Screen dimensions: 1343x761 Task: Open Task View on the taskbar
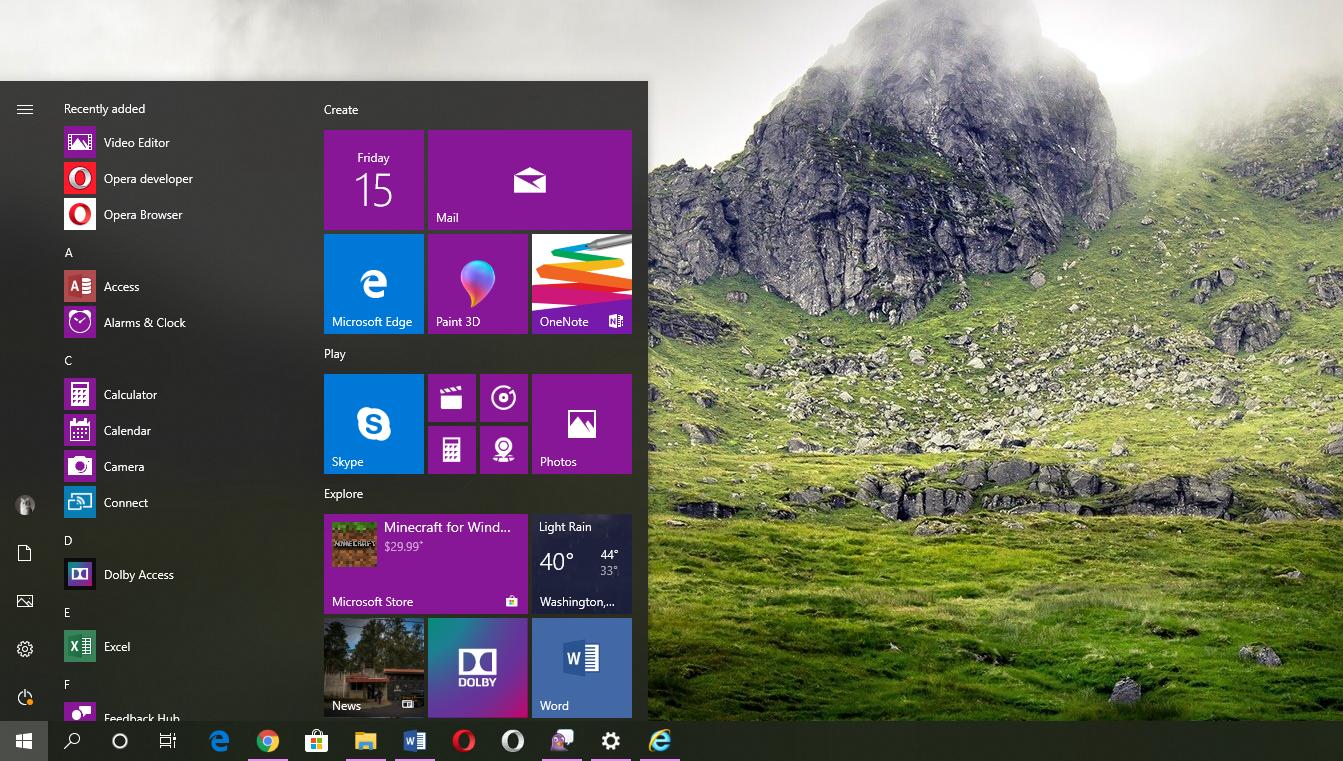pos(167,741)
